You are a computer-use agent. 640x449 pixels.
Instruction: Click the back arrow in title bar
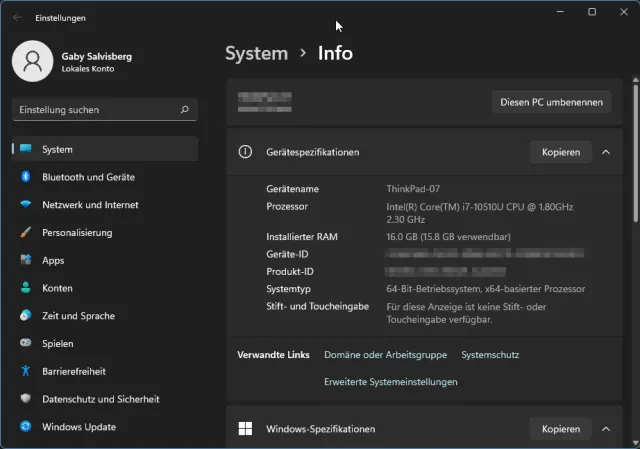[x=17, y=17]
